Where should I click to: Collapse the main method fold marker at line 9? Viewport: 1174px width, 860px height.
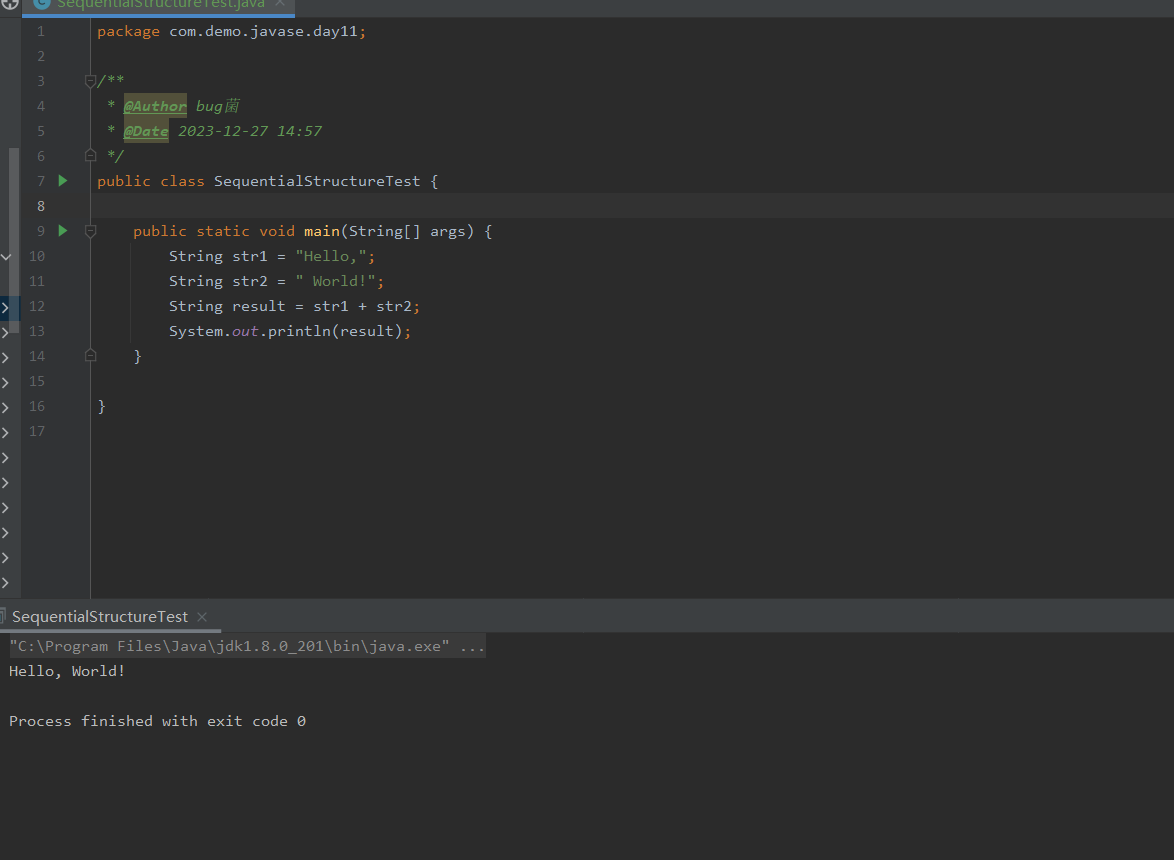[x=91, y=231]
